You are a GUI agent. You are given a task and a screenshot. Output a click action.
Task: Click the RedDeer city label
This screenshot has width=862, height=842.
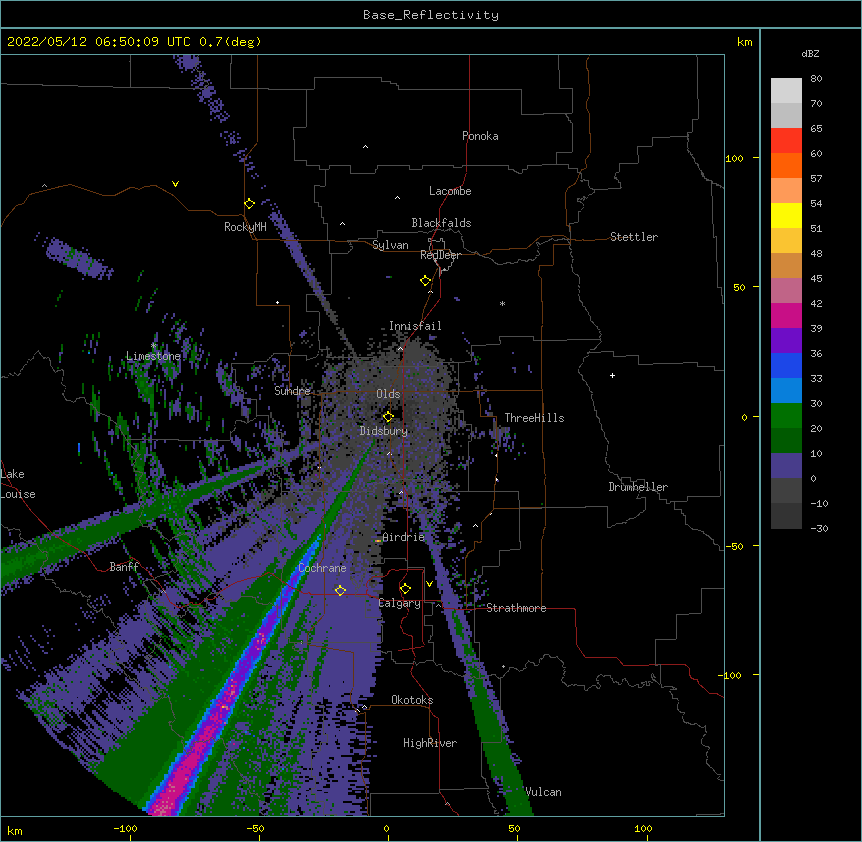click(x=440, y=255)
